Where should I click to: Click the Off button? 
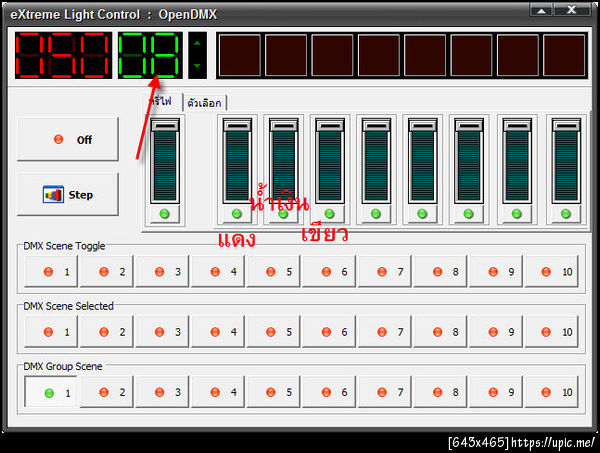click(68, 139)
